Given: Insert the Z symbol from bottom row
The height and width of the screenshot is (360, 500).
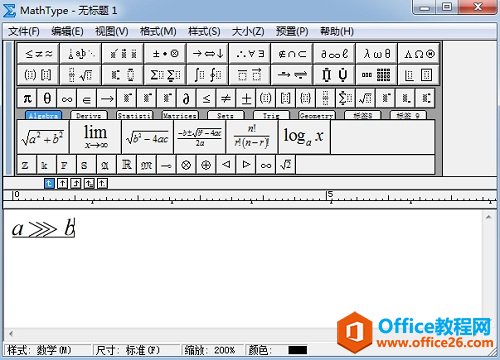Looking at the screenshot, I should point(27,165).
